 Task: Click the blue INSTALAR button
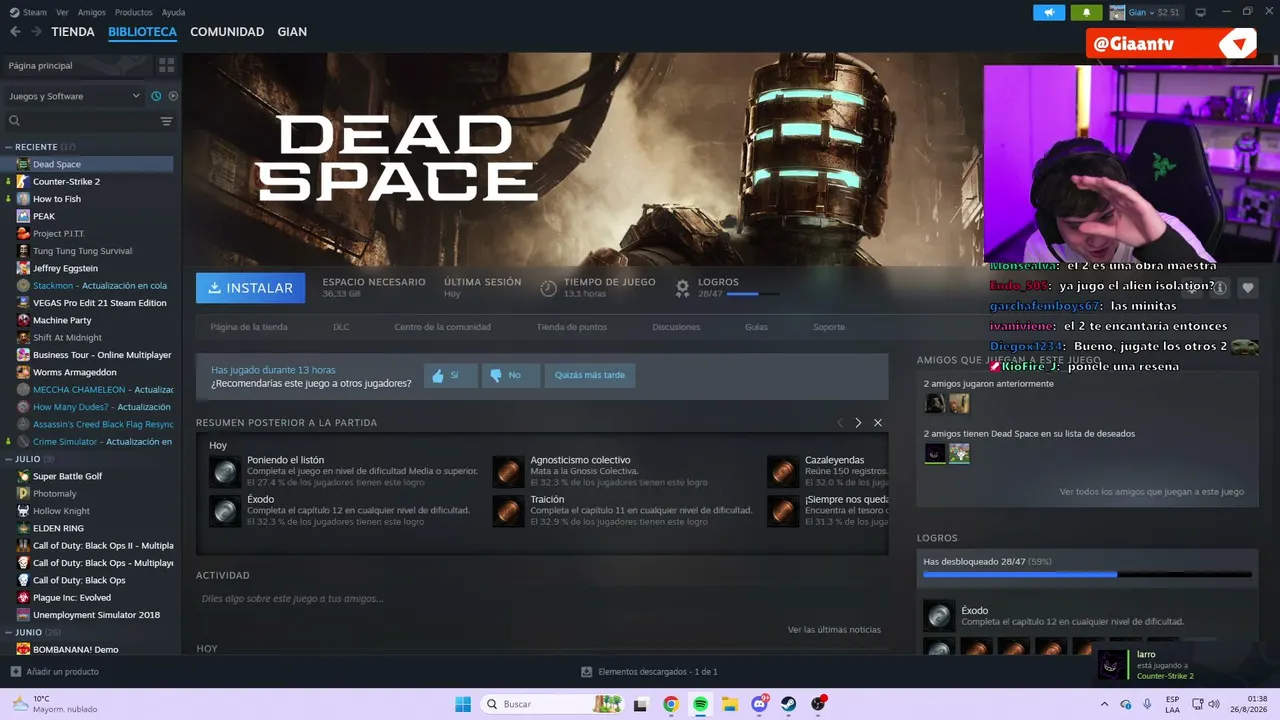251,288
